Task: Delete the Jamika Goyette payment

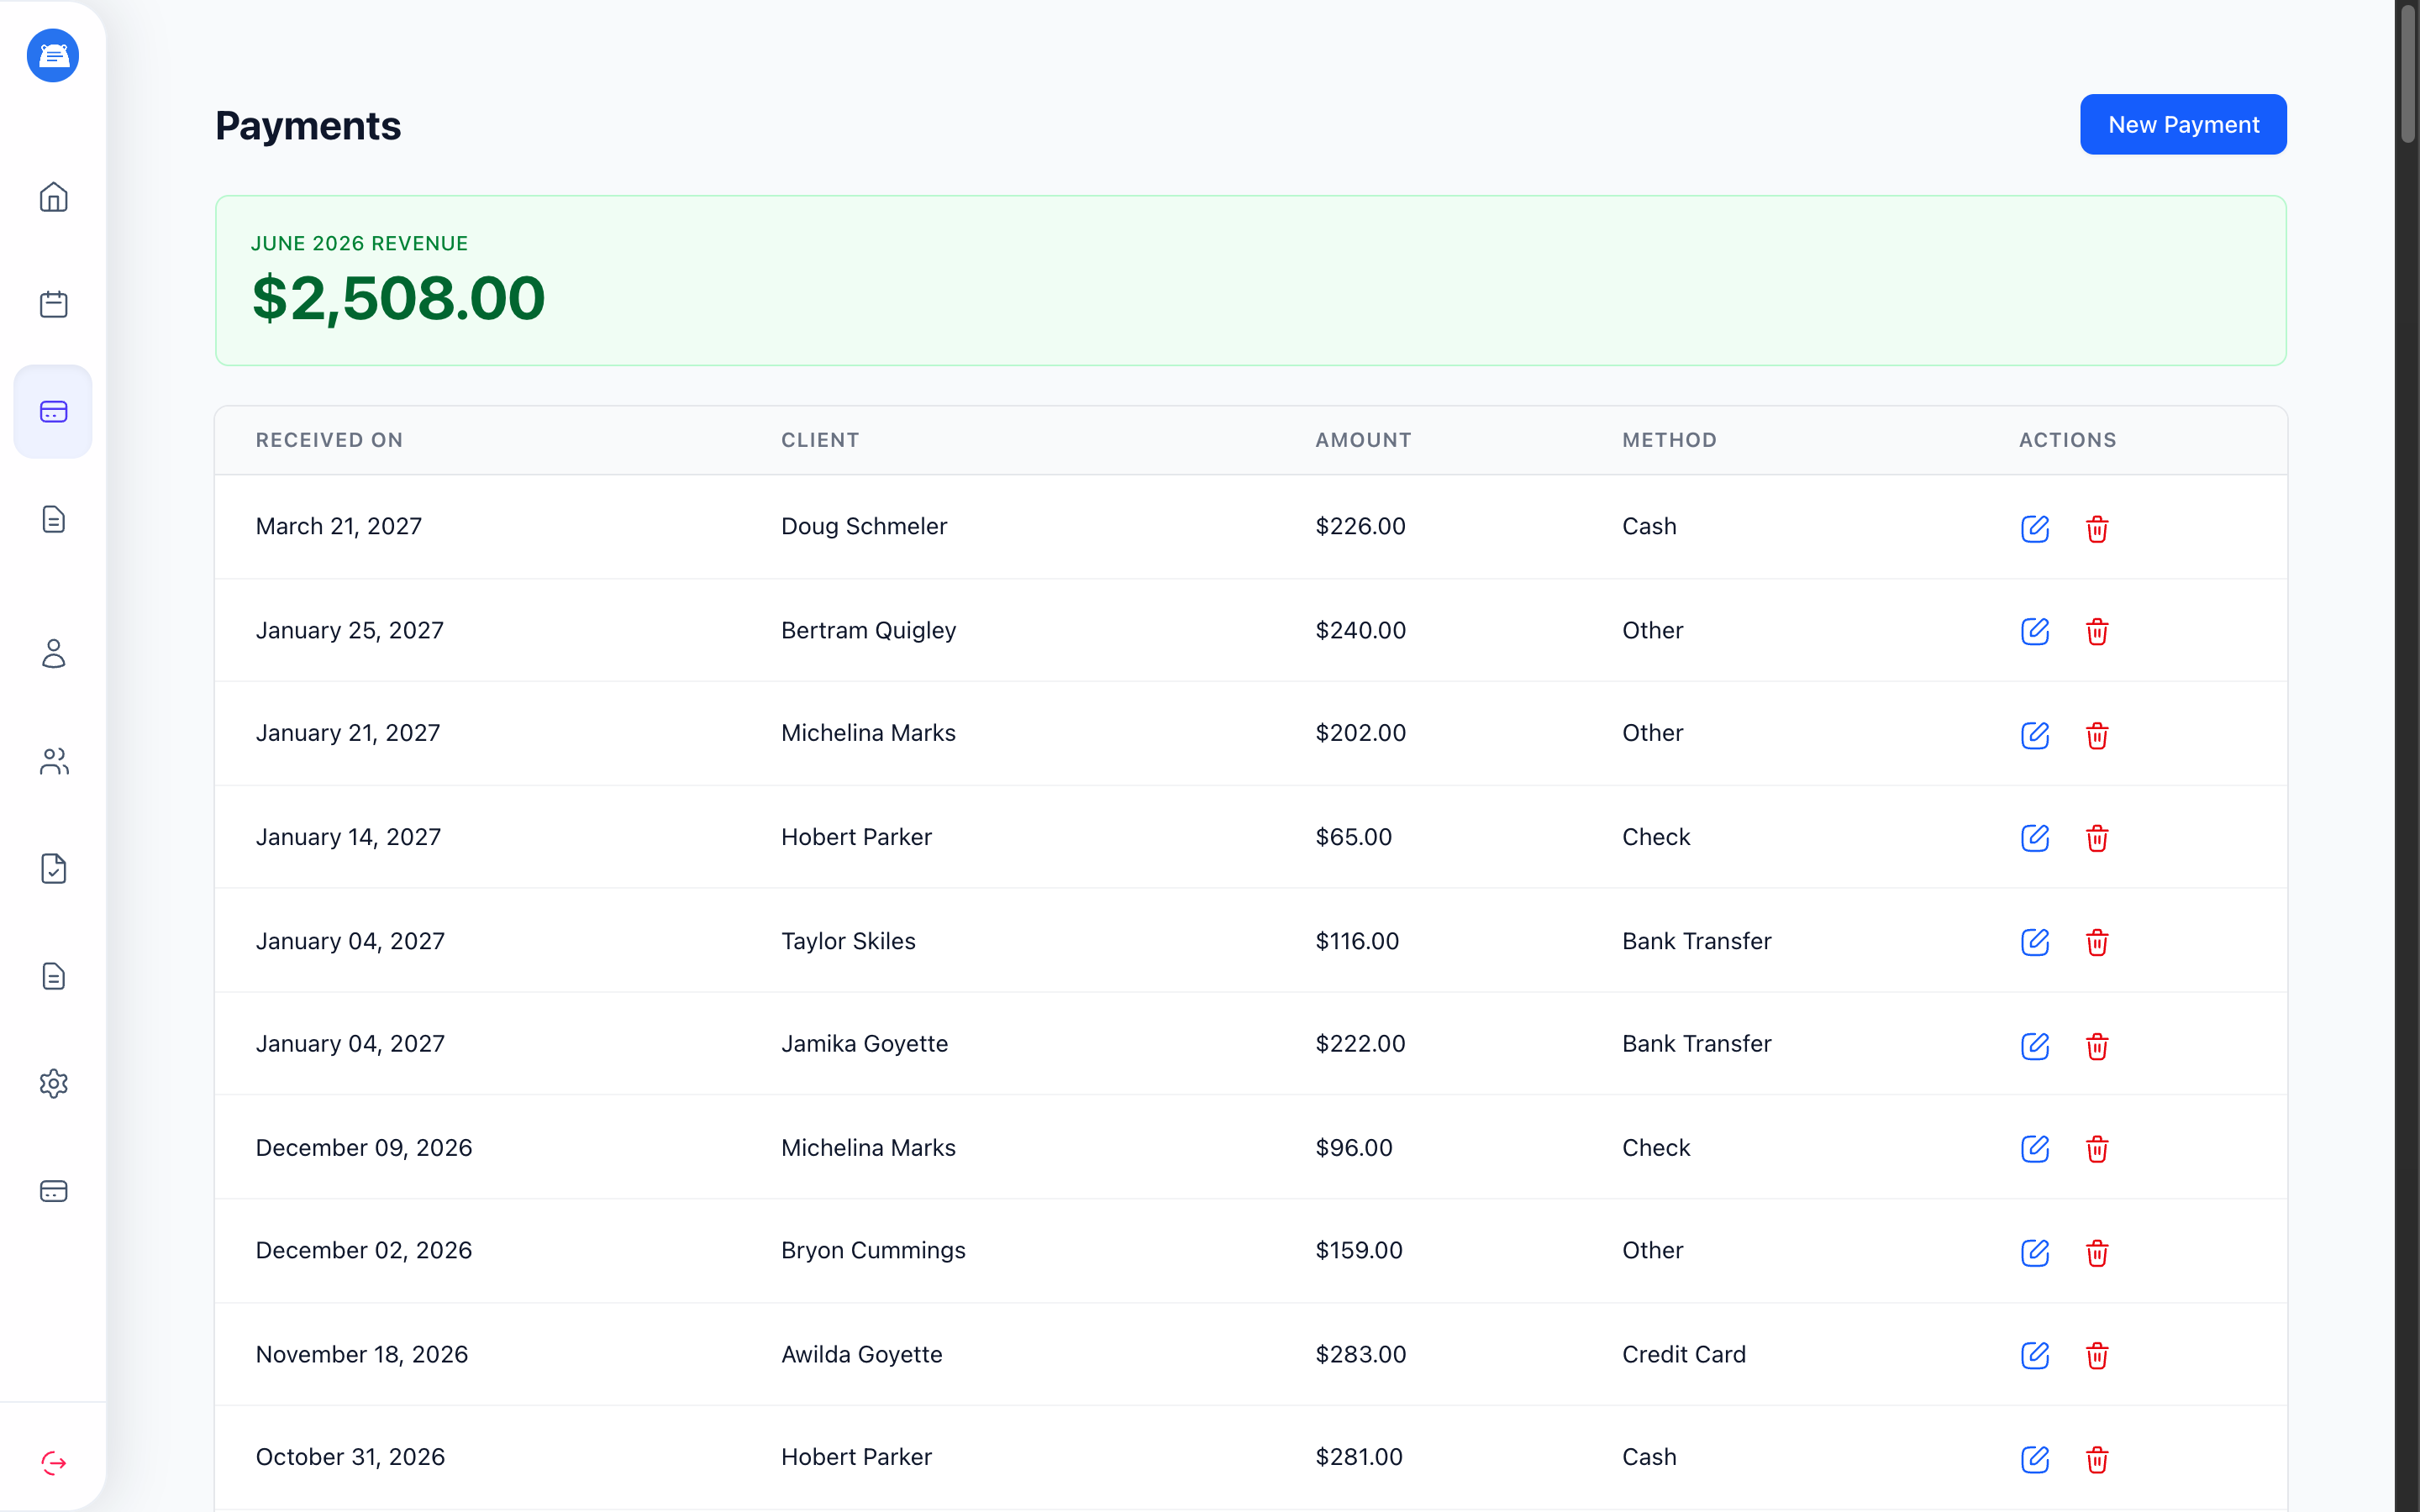Action: [2097, 1046]
